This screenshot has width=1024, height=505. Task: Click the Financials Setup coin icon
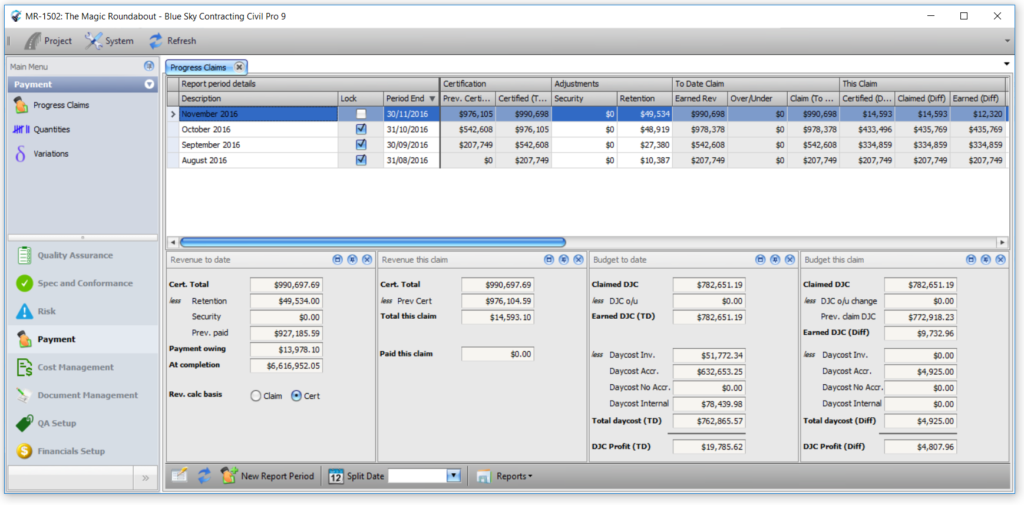(x=25, y=451)
